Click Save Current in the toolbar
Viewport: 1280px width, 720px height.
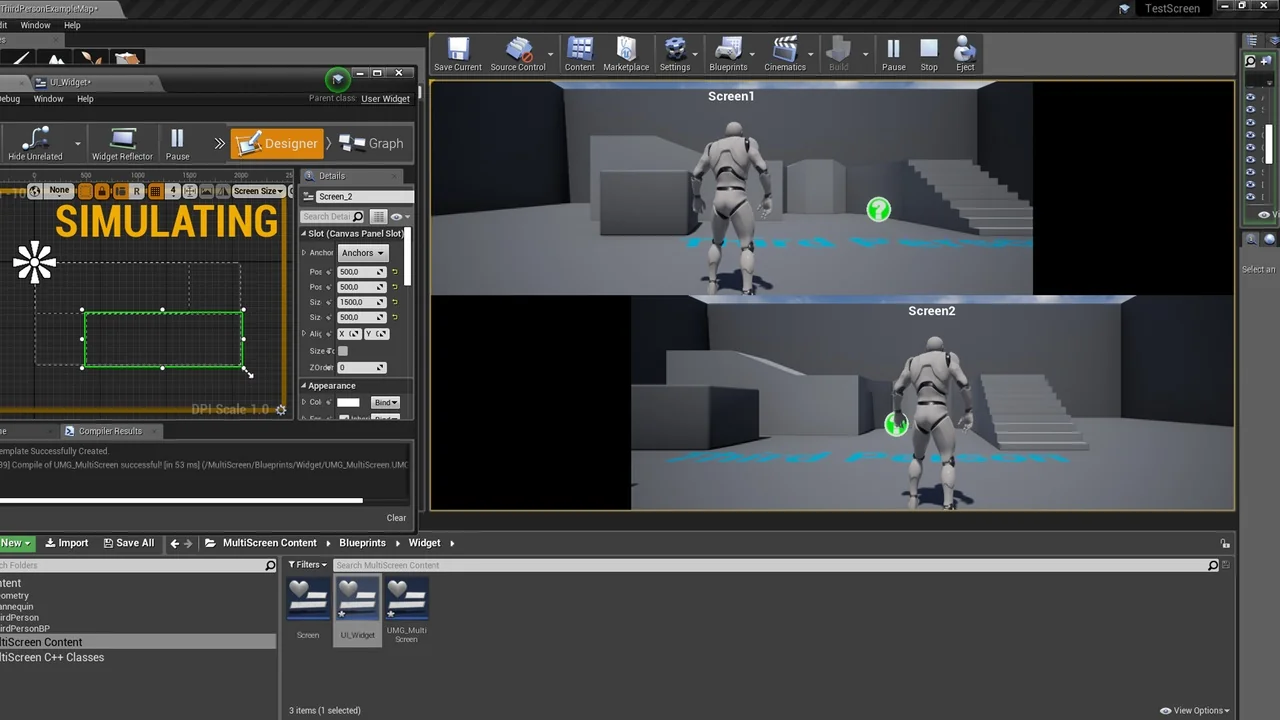coord(457,52)
